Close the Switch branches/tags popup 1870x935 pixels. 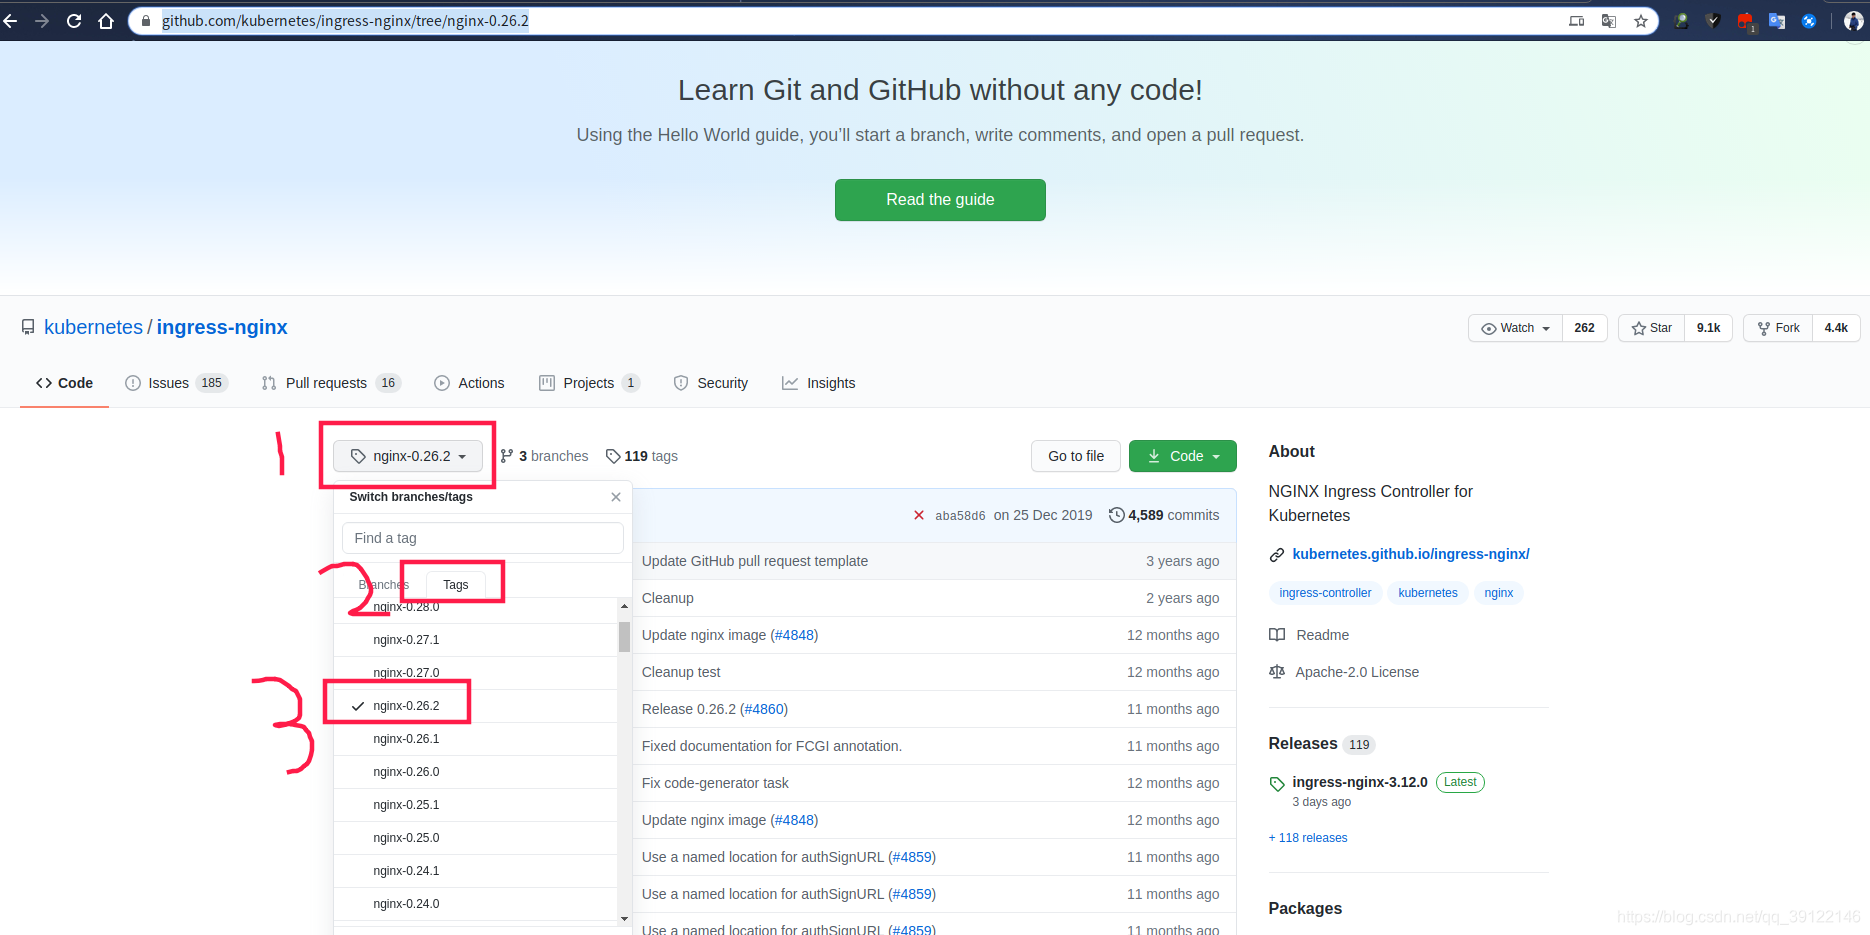616,497
